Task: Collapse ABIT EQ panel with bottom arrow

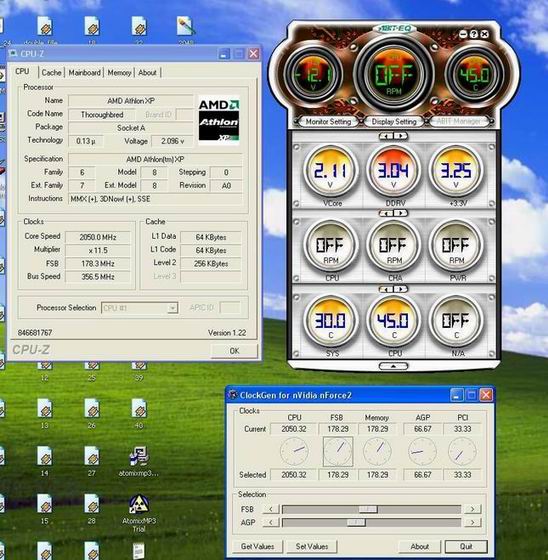Action: point(393,366)
